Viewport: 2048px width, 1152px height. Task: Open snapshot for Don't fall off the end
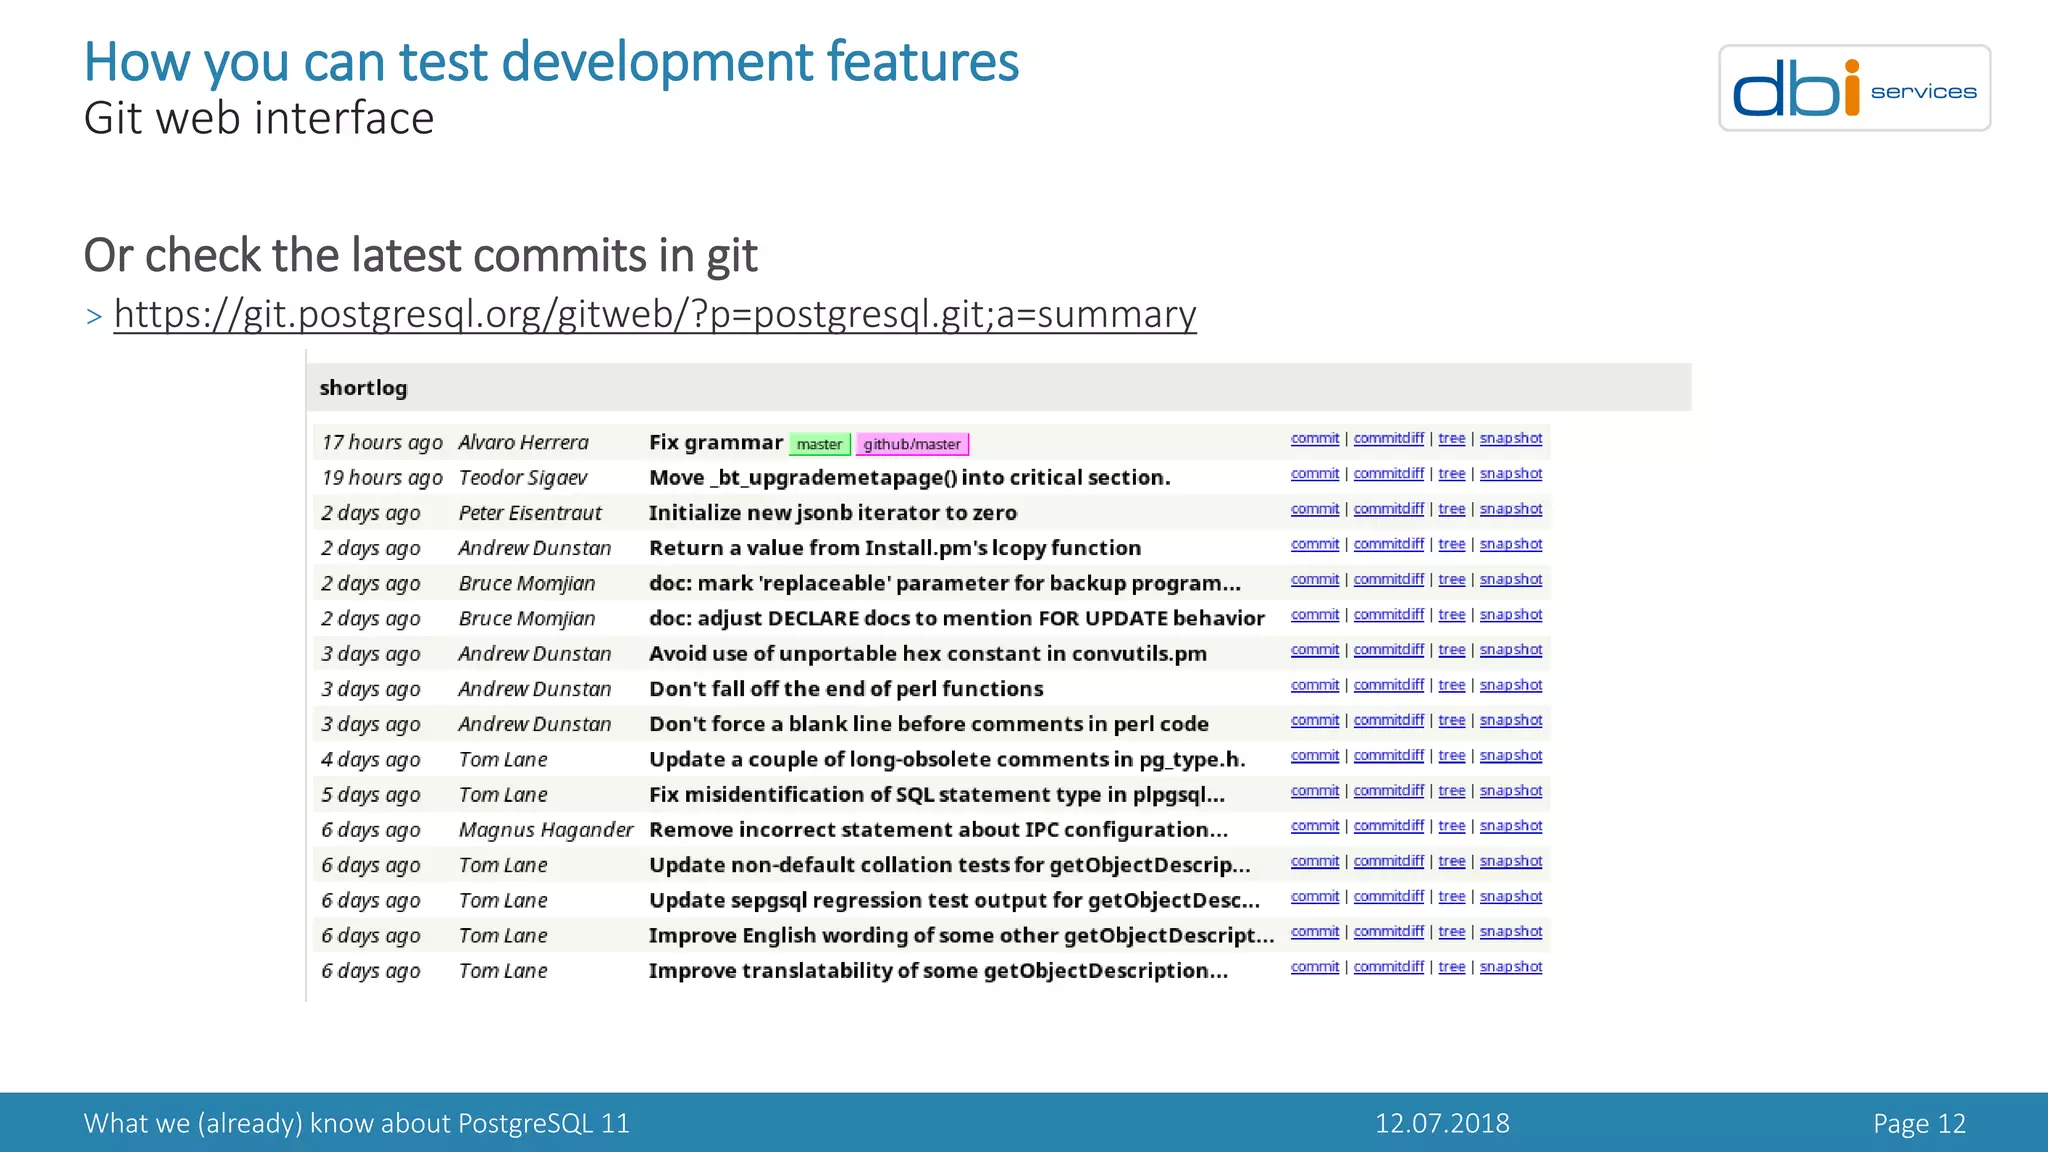[1510, 685]
